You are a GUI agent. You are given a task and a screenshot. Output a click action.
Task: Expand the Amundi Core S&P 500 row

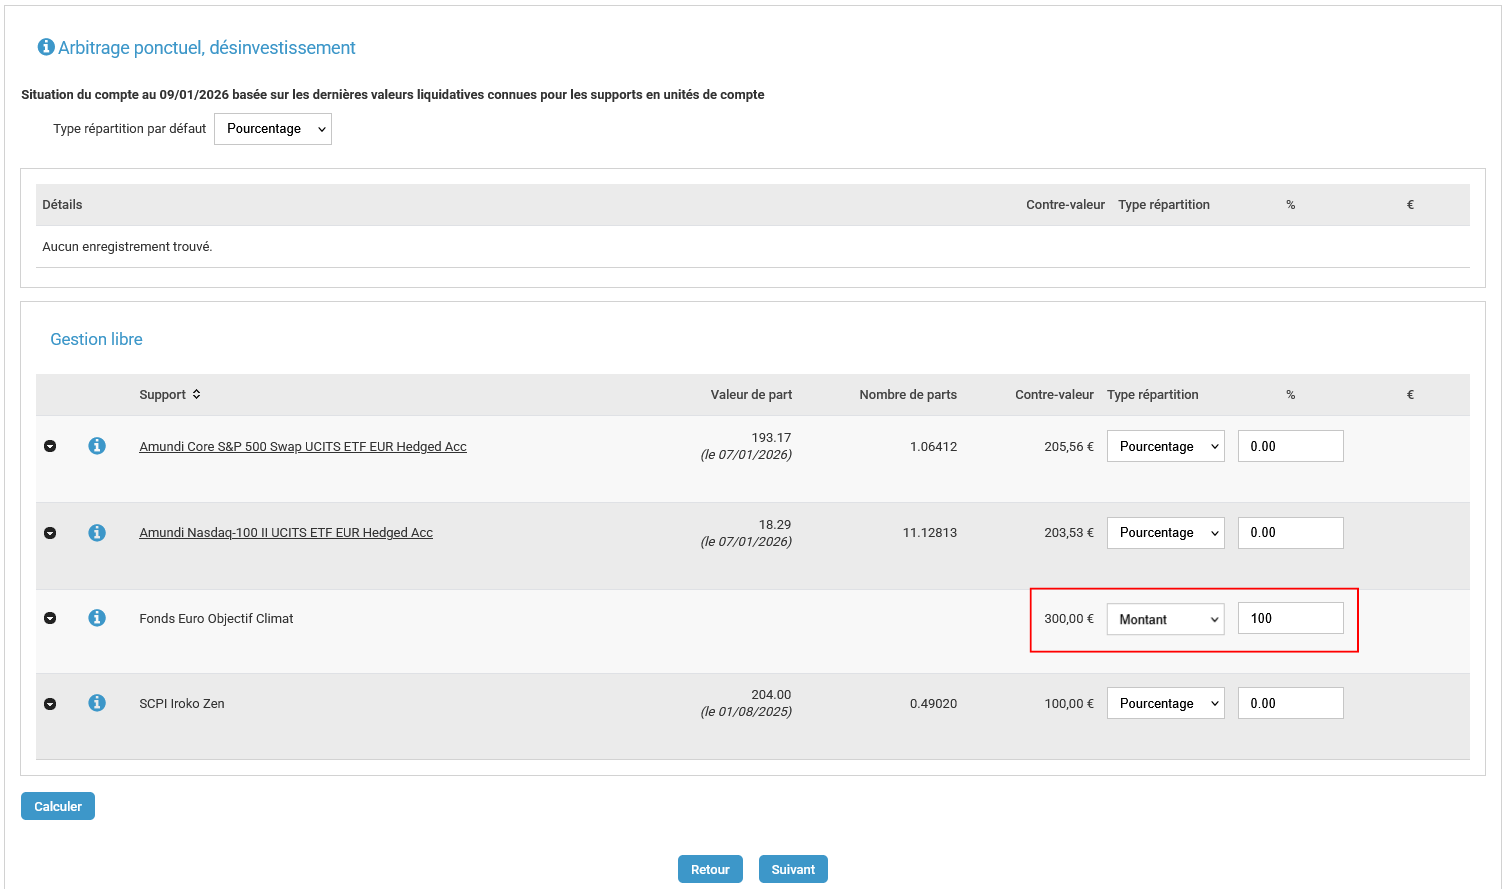(x=50, y=446)
